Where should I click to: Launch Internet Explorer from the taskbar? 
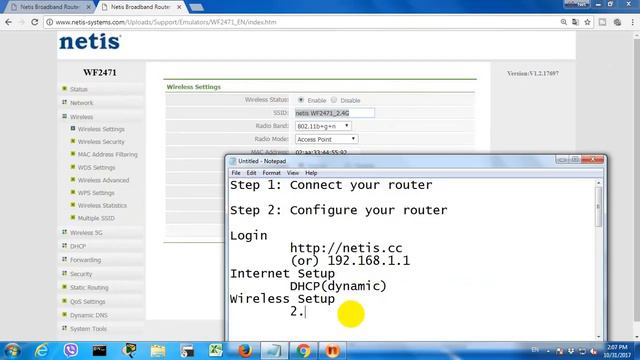click(x=41, y=351)
